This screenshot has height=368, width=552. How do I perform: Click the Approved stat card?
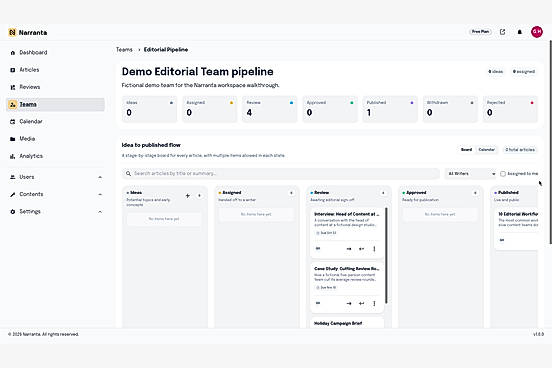click(330, 109)
